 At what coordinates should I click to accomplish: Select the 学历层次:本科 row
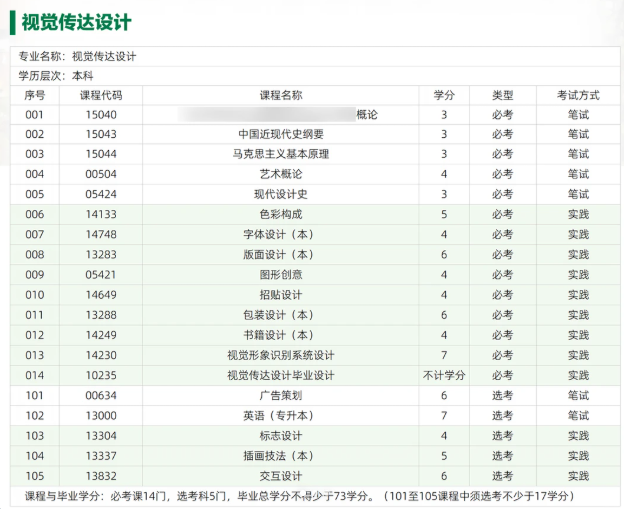(315, 76)
